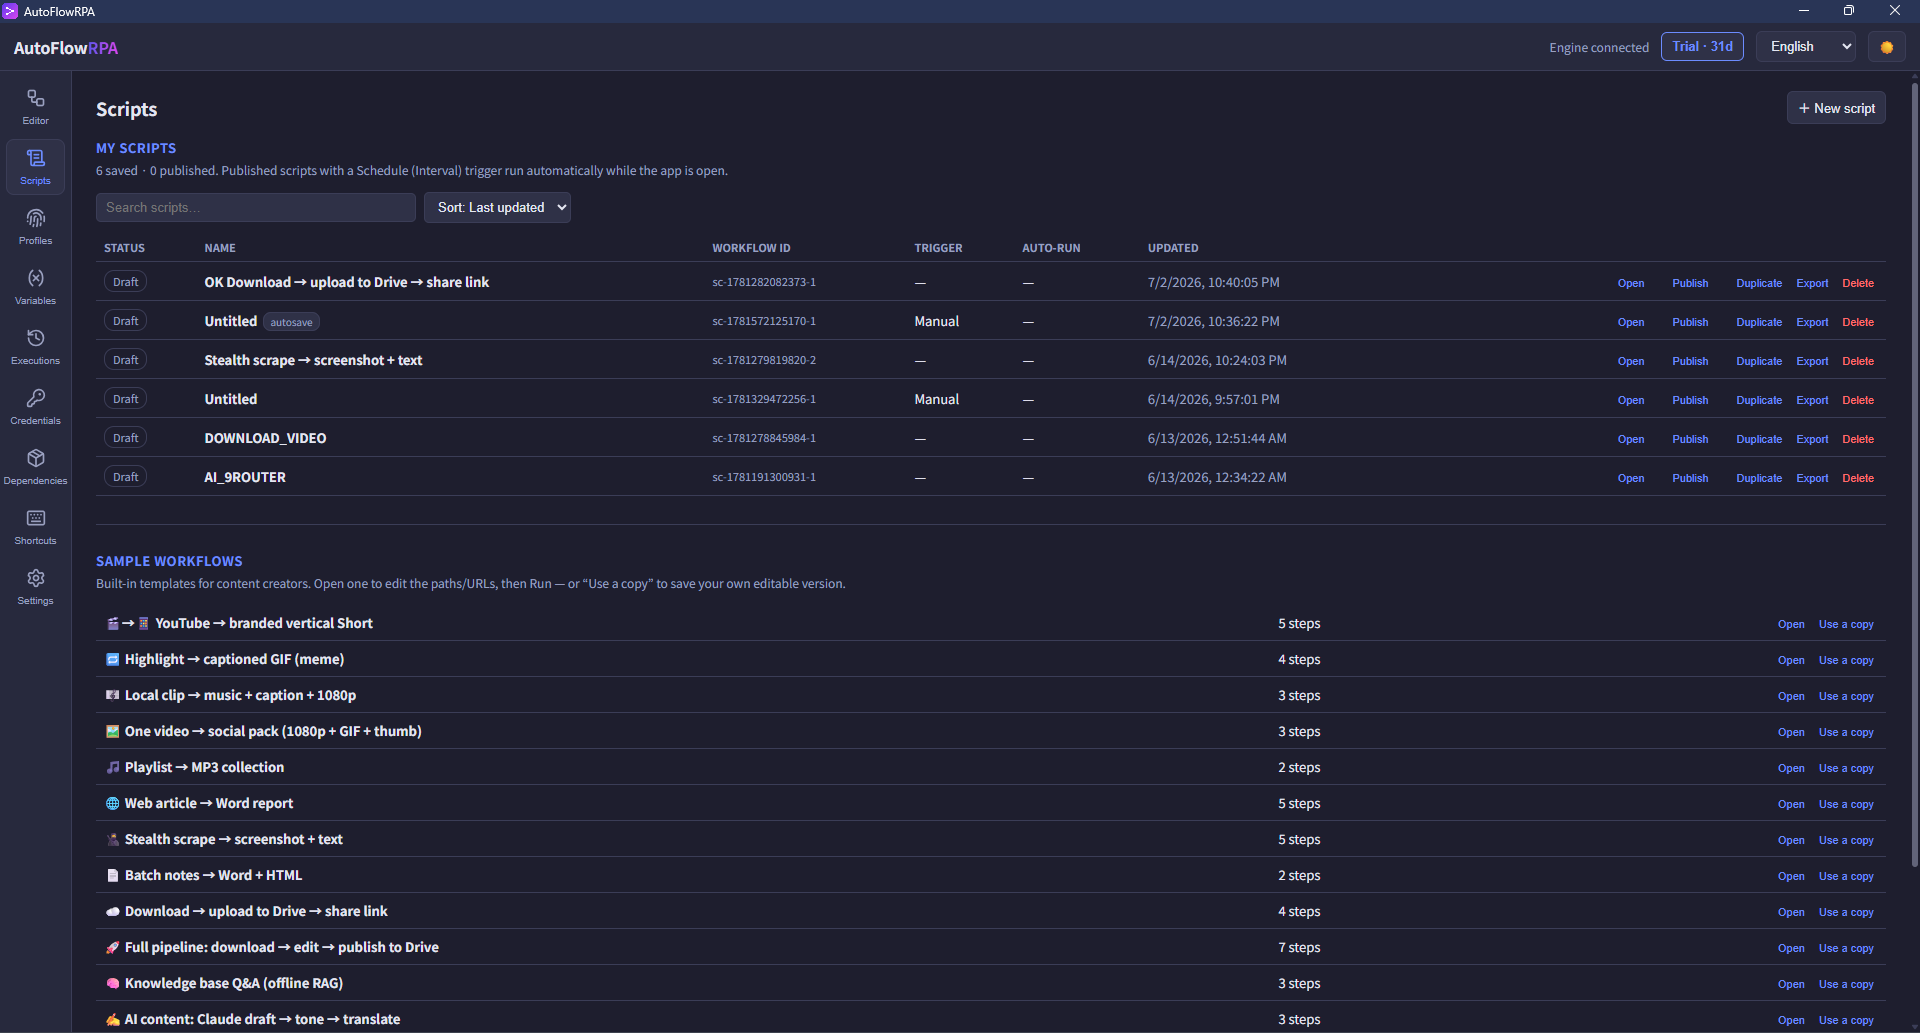This screenshot has width=1920, height=1033.
Task: Open the language dropdown showing English
Action: tap(1806, 47)
